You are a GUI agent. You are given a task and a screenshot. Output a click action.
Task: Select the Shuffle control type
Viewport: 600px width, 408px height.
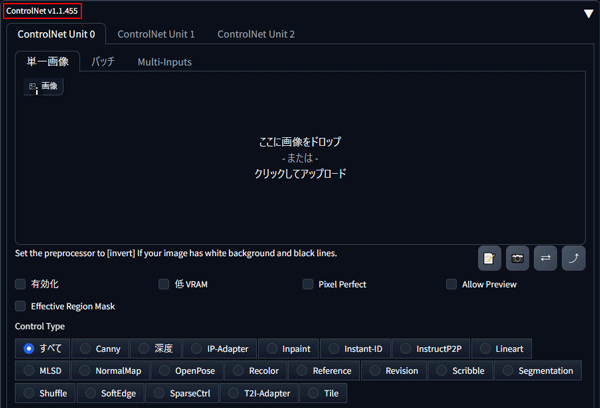coord(46,393)
